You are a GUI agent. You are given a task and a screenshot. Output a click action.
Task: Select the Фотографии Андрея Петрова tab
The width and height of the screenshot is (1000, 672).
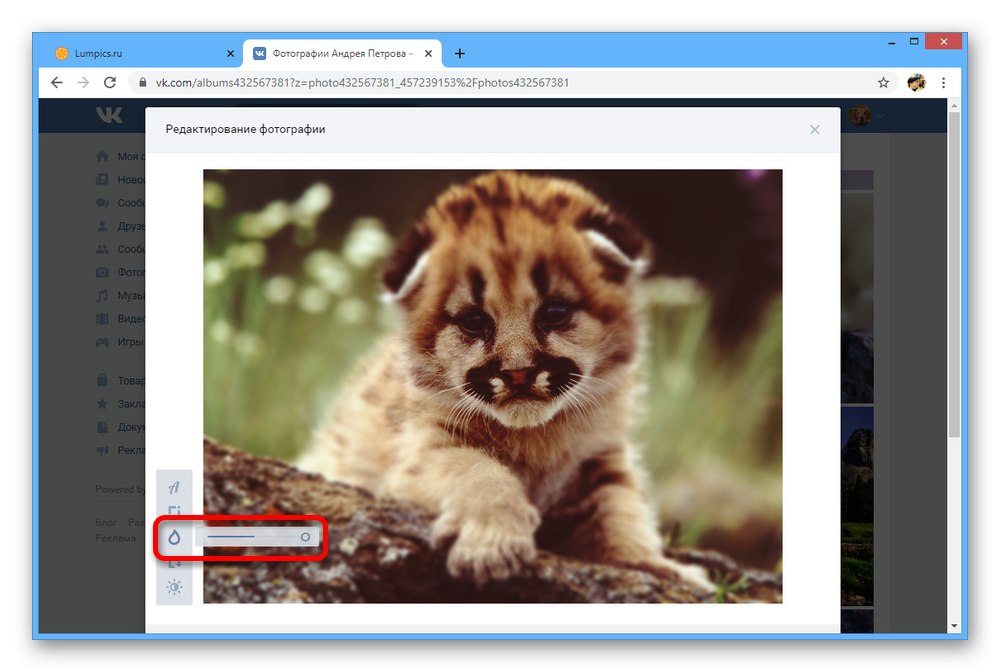click(342, 54)
